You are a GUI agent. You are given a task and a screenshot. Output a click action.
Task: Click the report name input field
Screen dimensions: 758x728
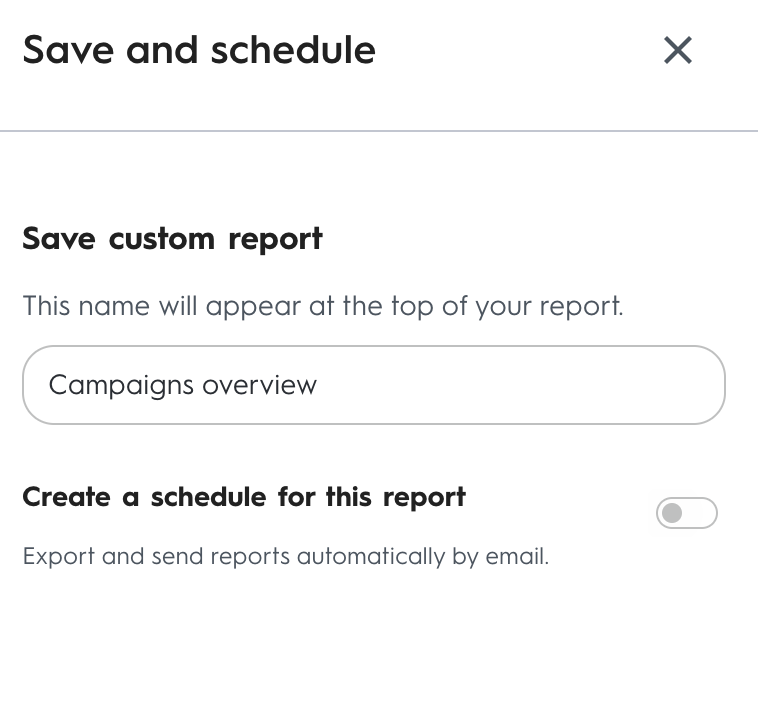tap(373, 385)
